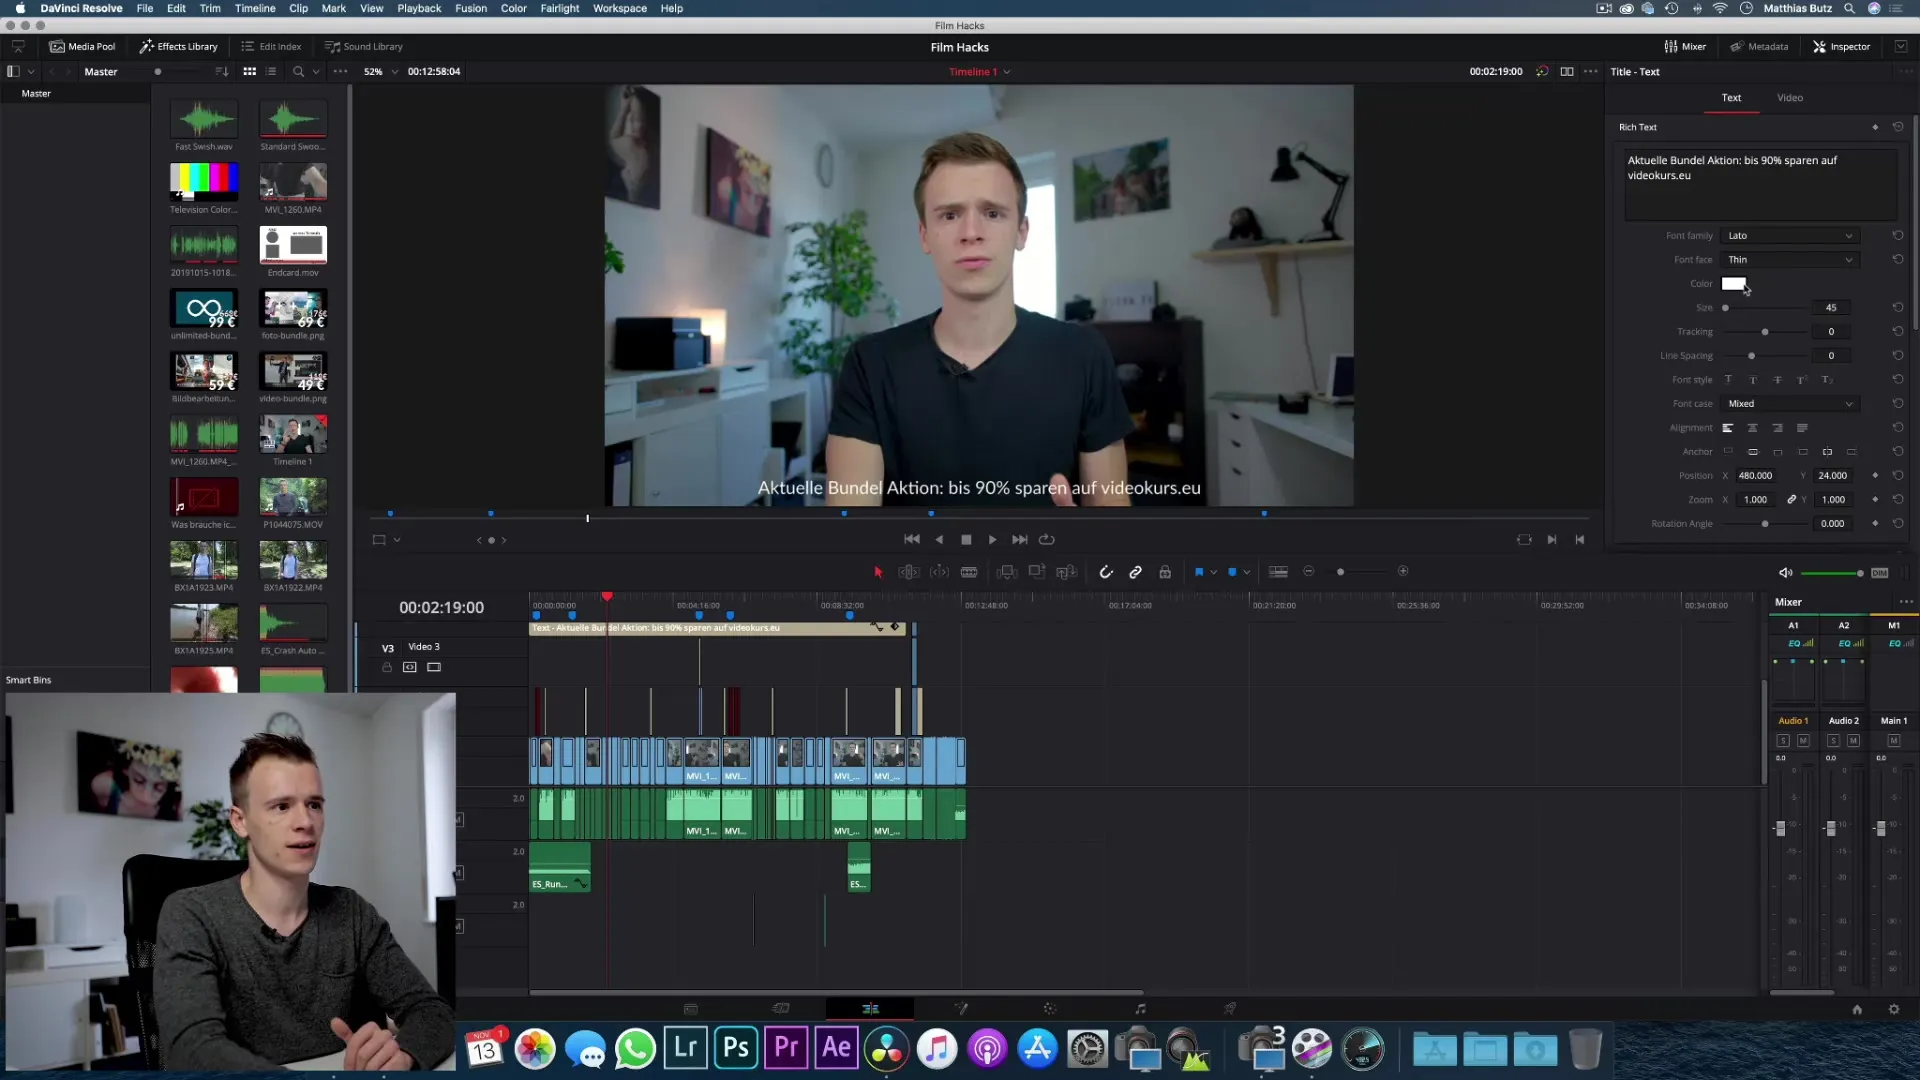This screenshot has height=1080, width=1920.
Task: Activate the Trim Edit Mode tool
Action: point(909,572)
